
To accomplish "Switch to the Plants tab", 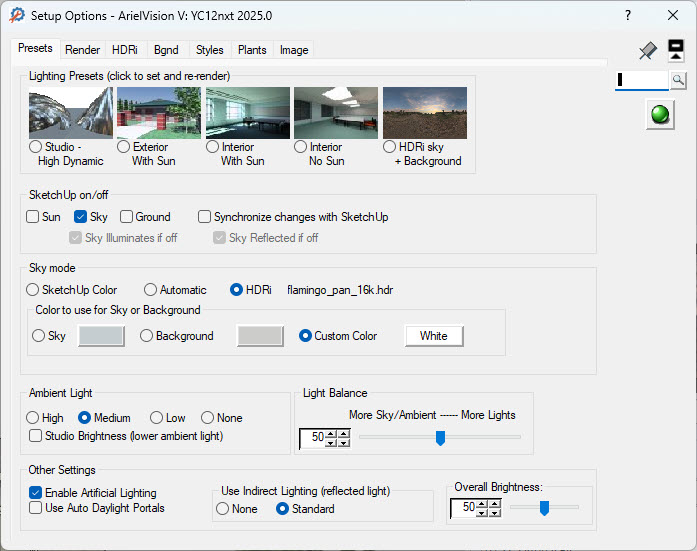I will (252, 50).
